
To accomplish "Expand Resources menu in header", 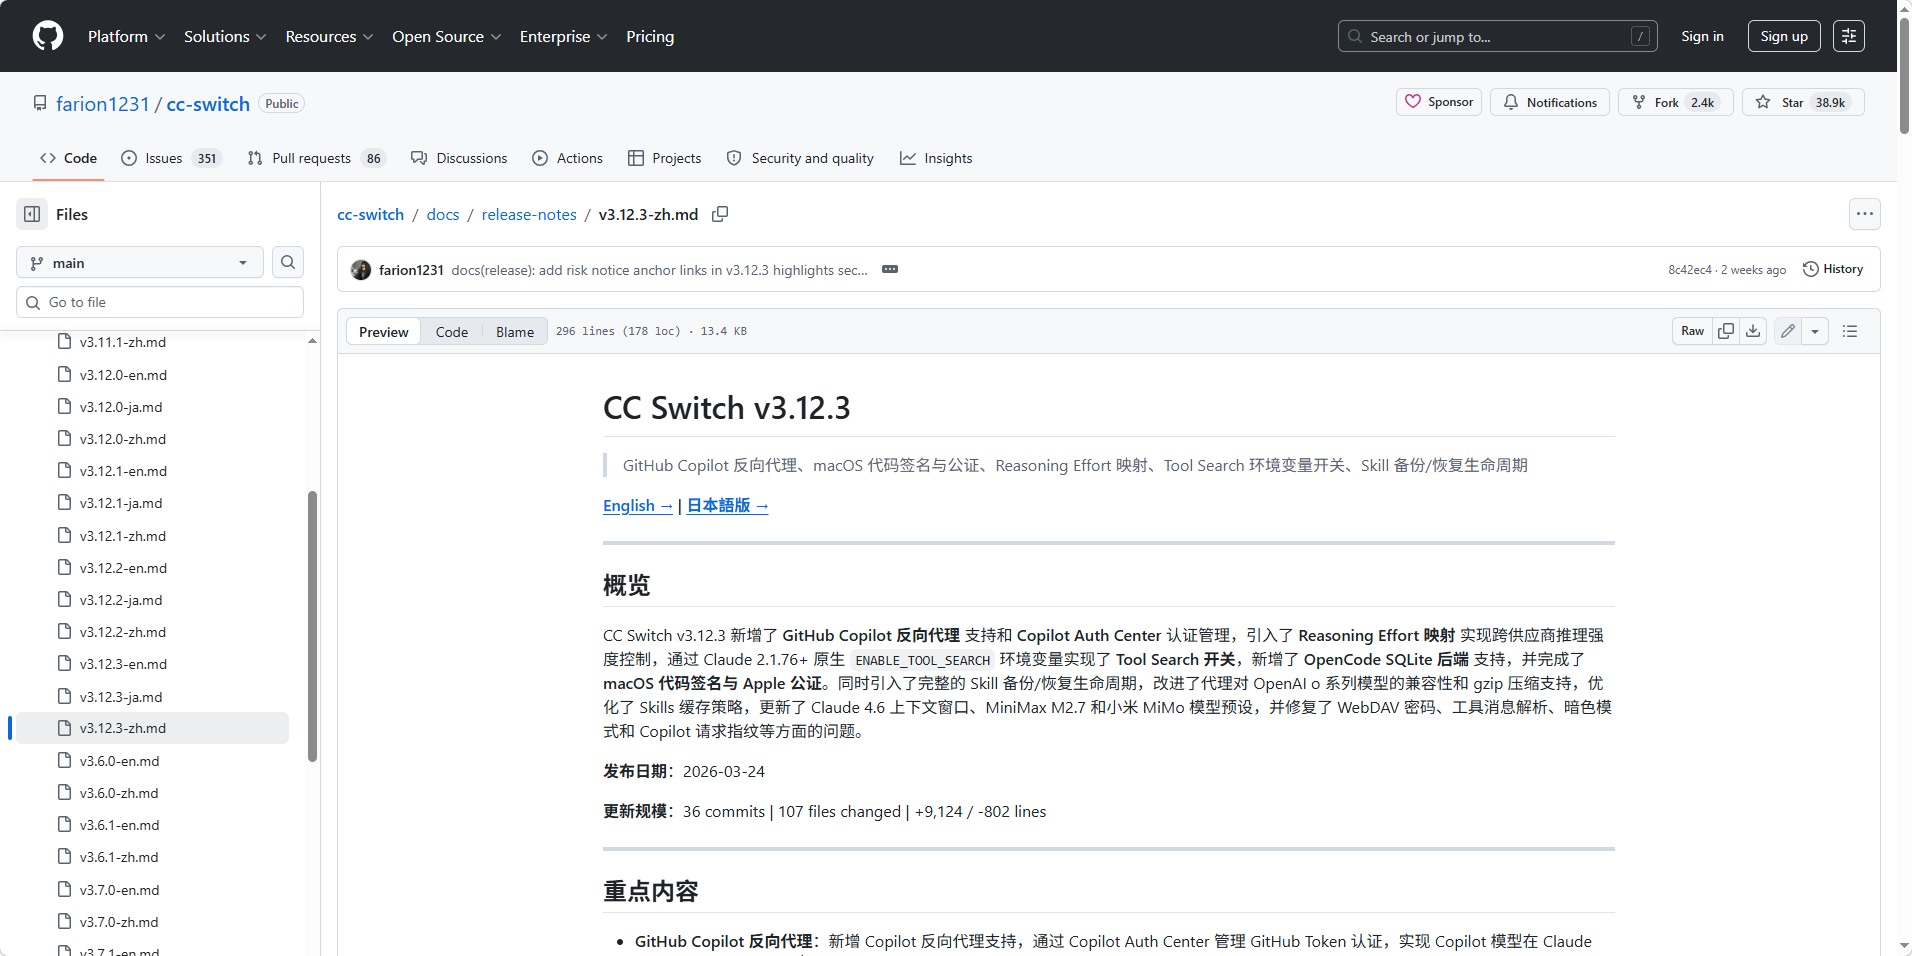I will (x=329, y=36).
